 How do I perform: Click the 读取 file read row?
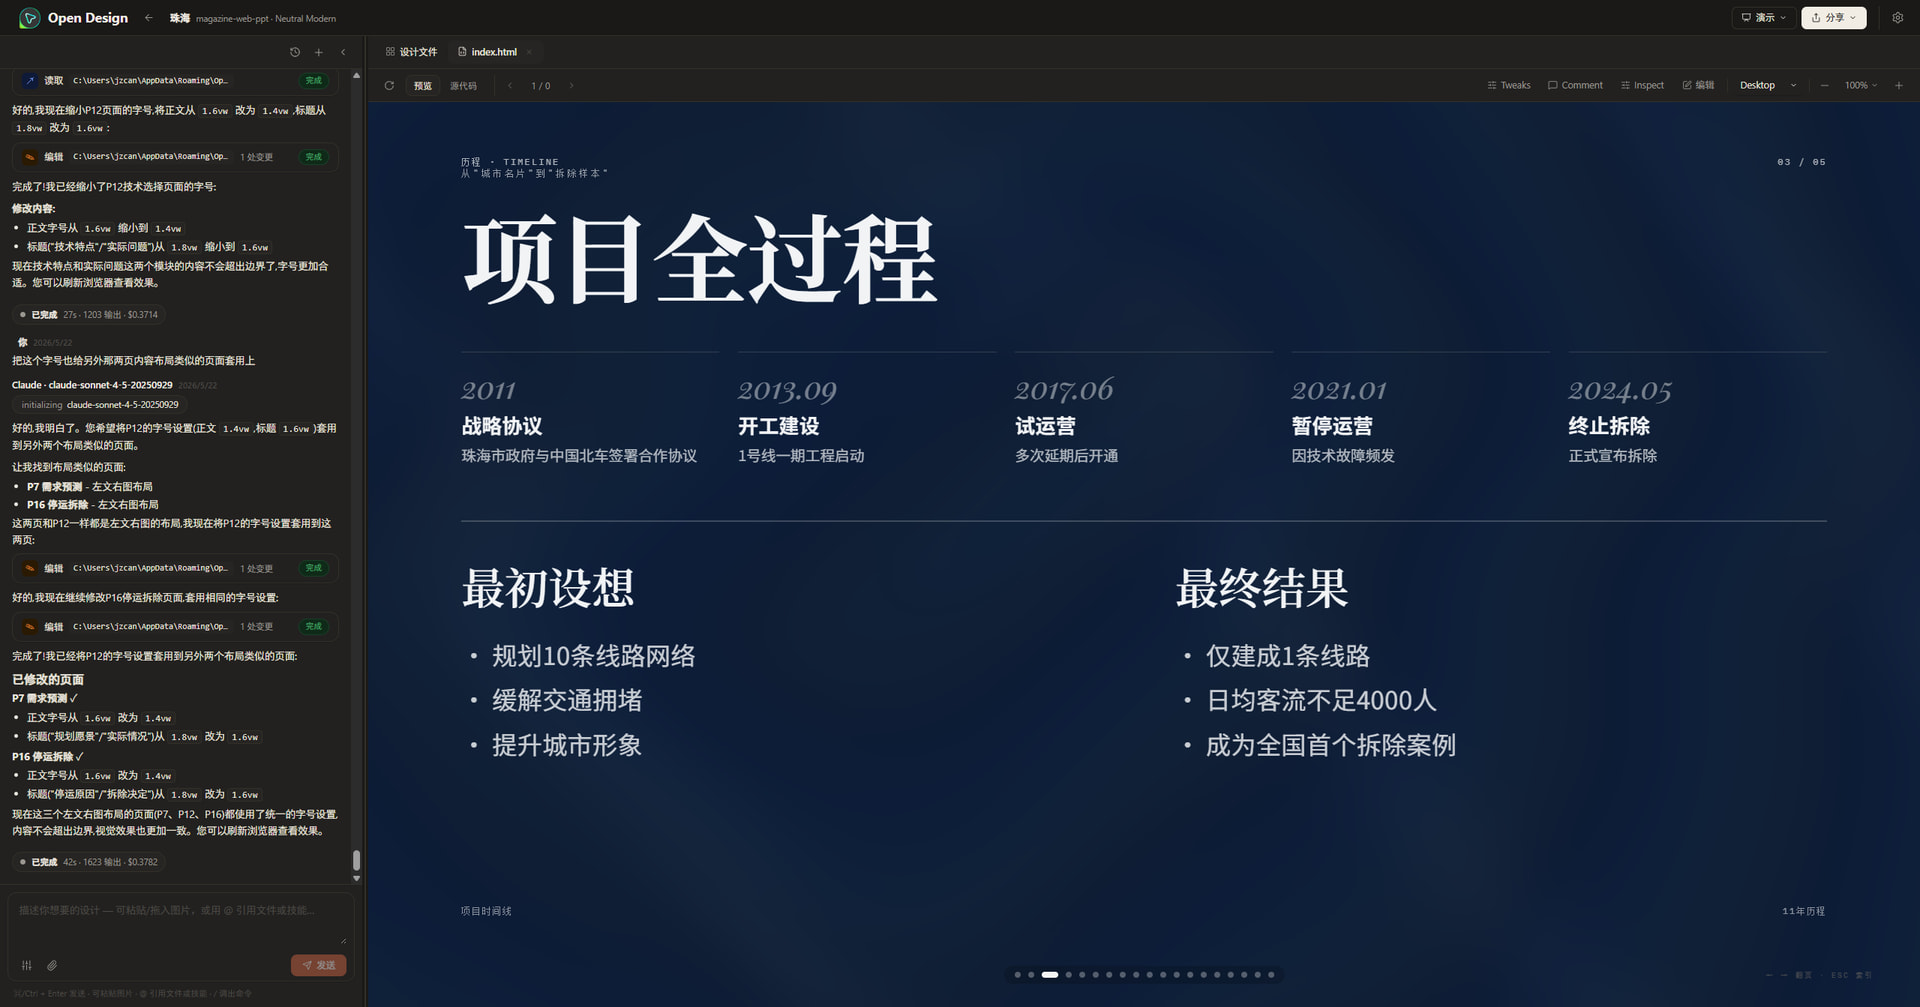pos(175,80)
